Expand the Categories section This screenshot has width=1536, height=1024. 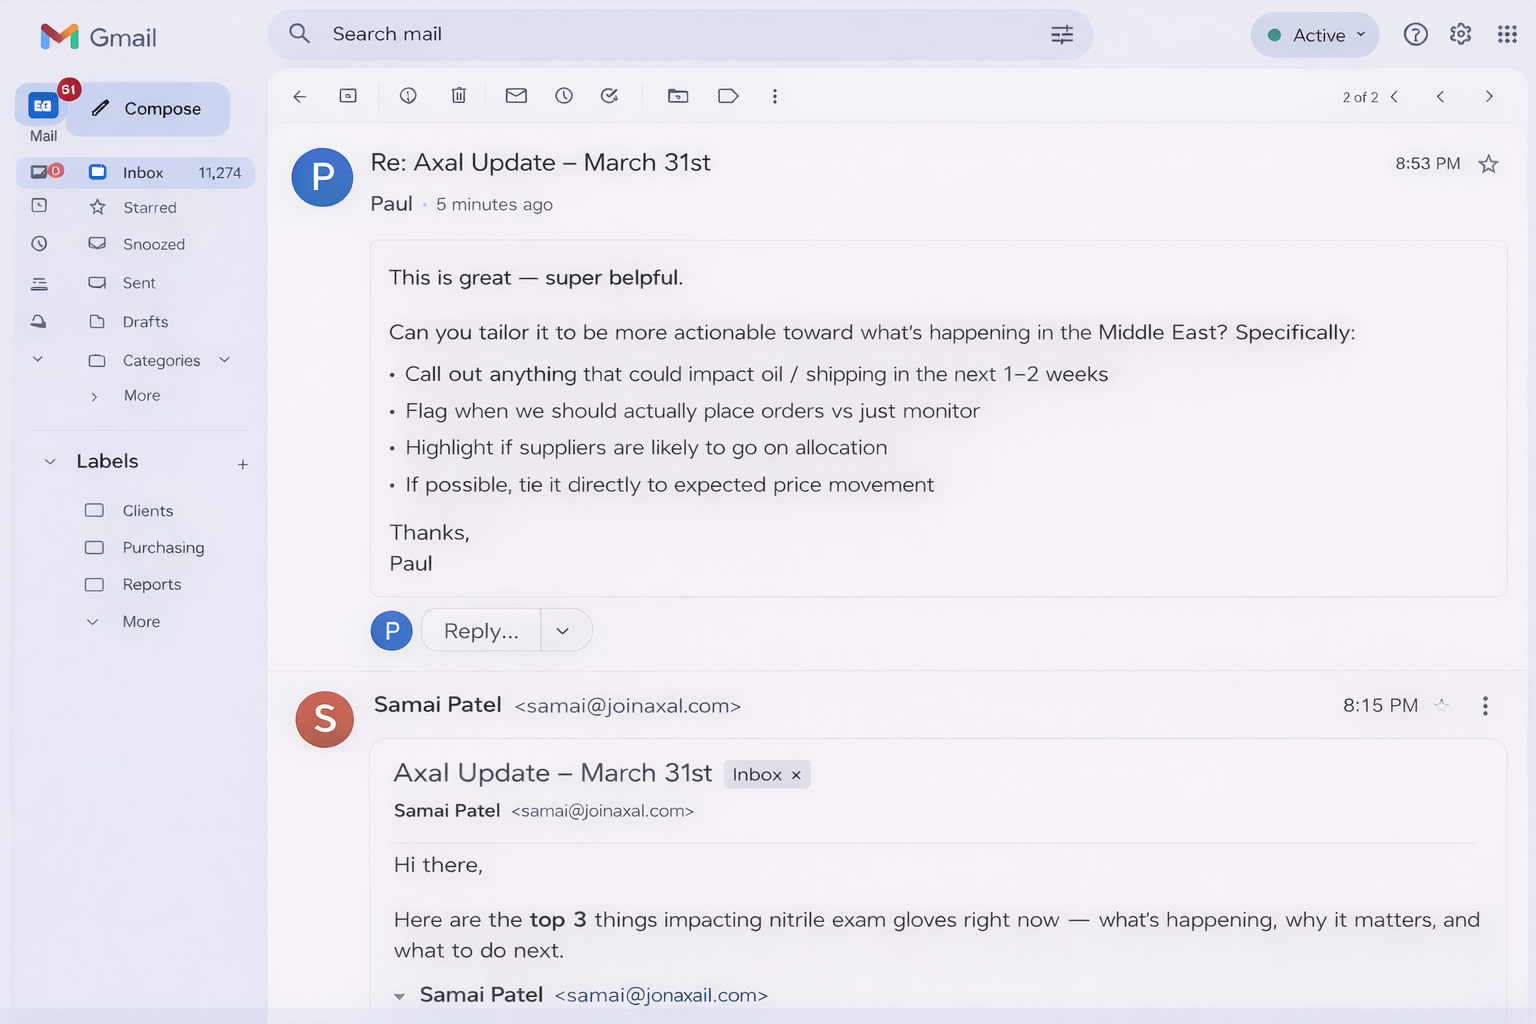224,360
